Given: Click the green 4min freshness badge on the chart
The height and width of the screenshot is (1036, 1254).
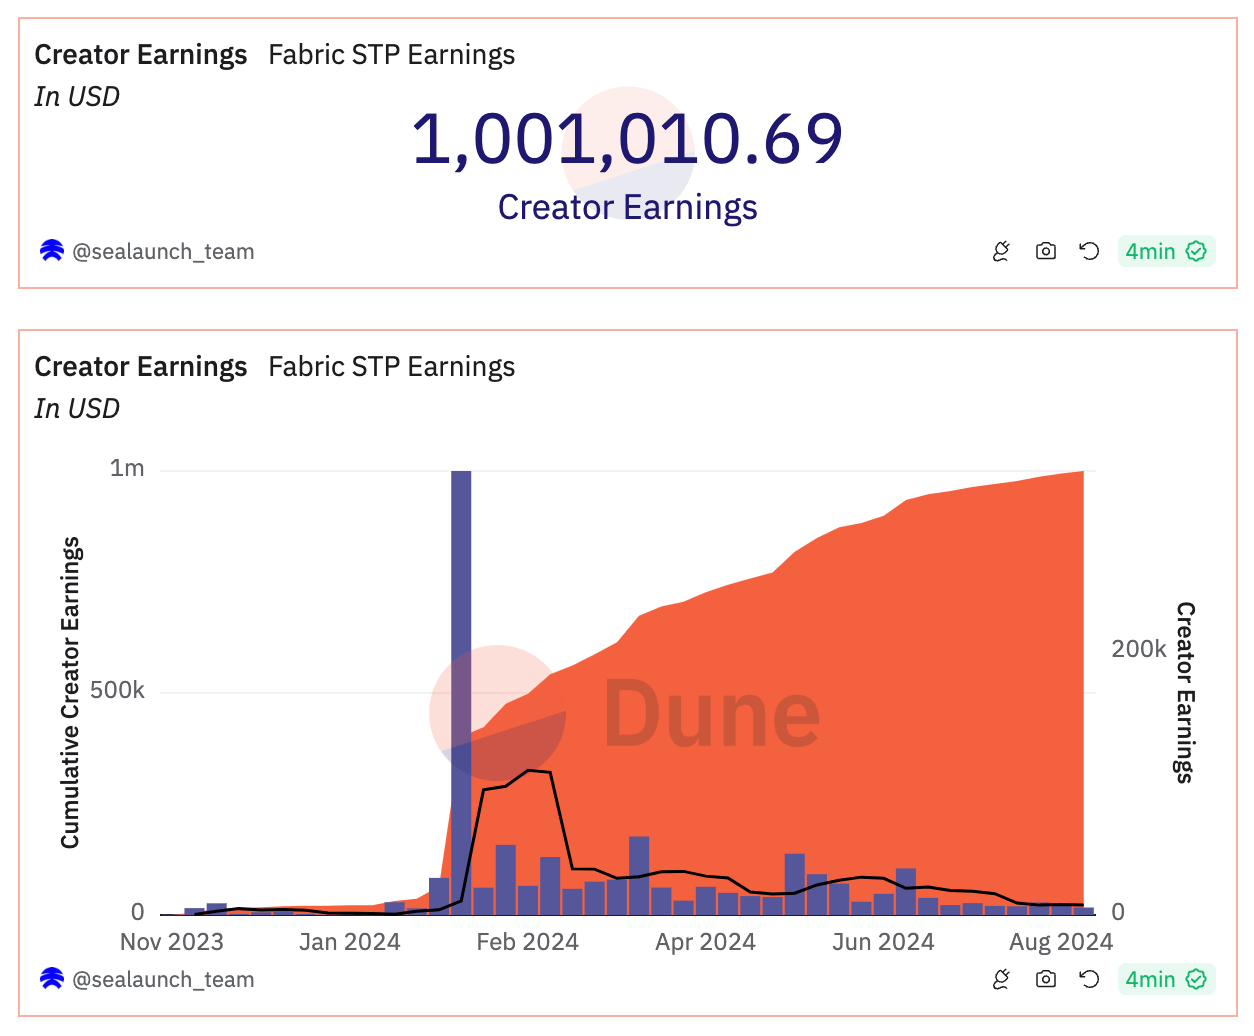Looking at the screenshot, I should 1166,979.
